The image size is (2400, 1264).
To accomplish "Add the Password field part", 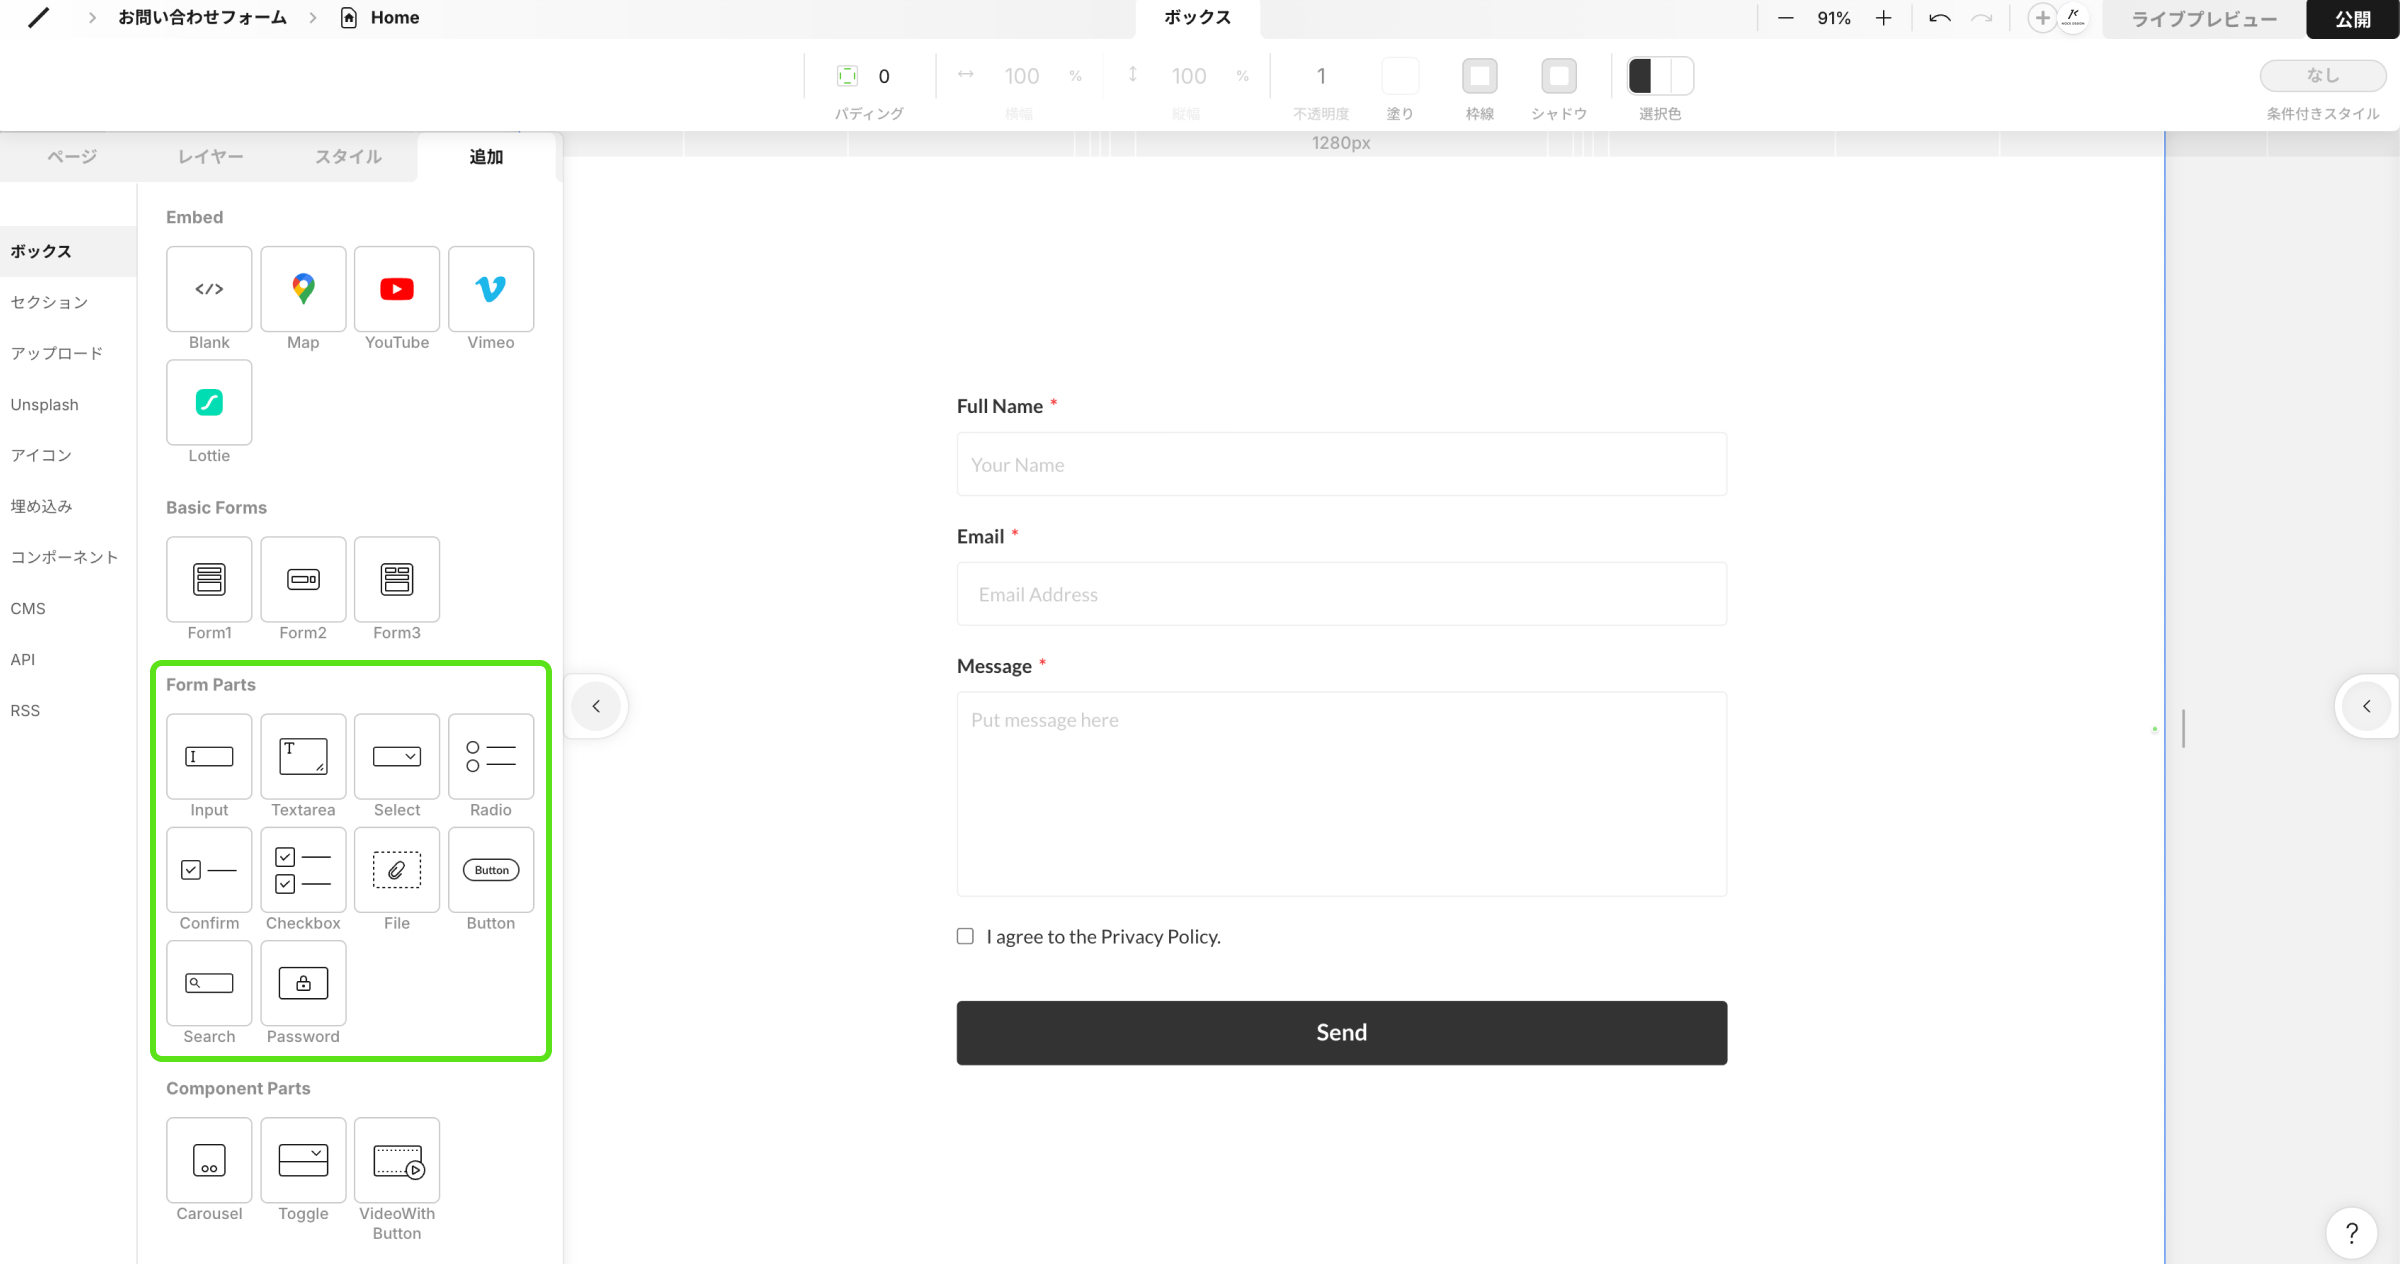I will (x=303, y=983).
